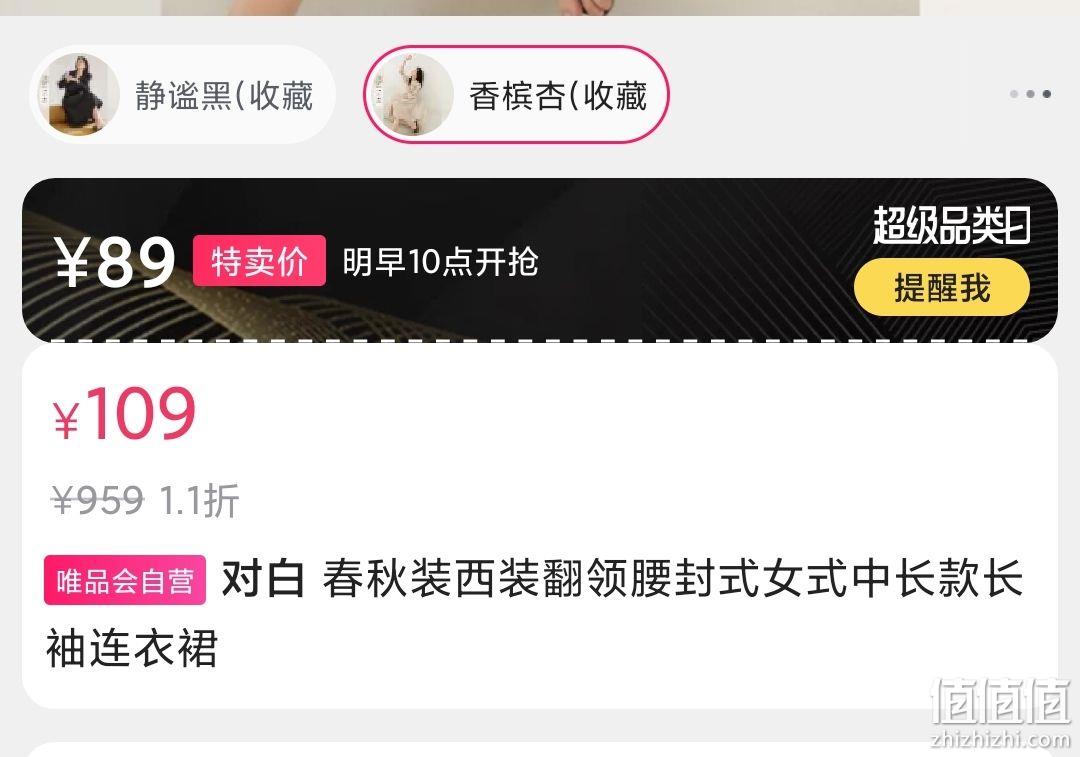Click the black dress thumbnail
Image resolution: width=1080 pixels, height=757 pixels.
click(79, 94)
